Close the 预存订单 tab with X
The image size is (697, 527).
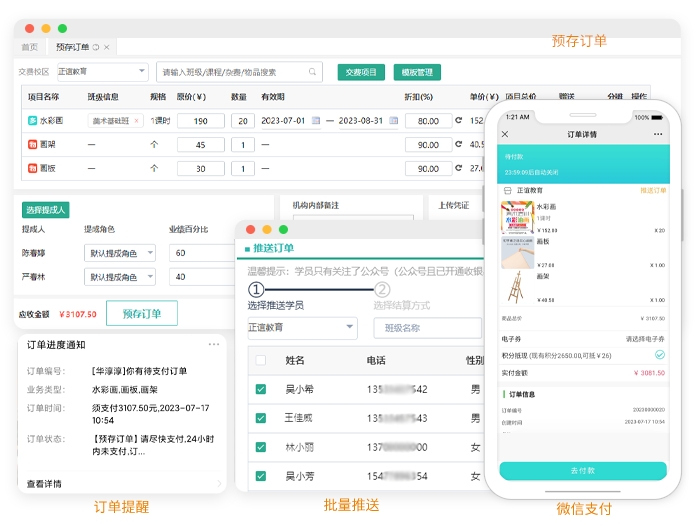(x=108, y=47)
